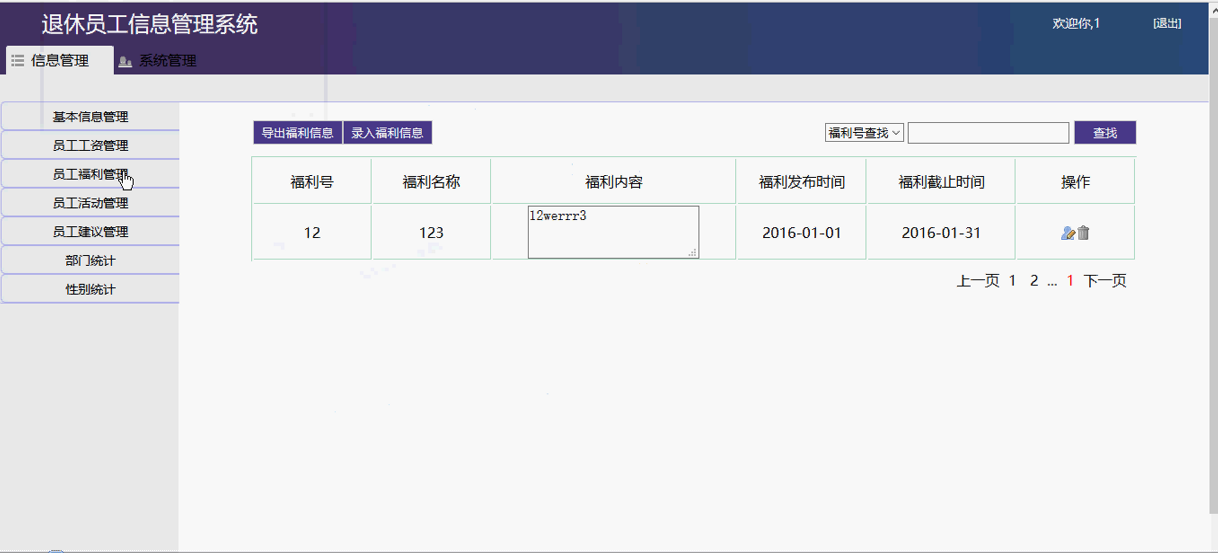The width and height of the screenshot is (1218, 553).
Task: Open 员工活动管理 in the sidebar
Action: pyautogui.click(x=90, y=203)
